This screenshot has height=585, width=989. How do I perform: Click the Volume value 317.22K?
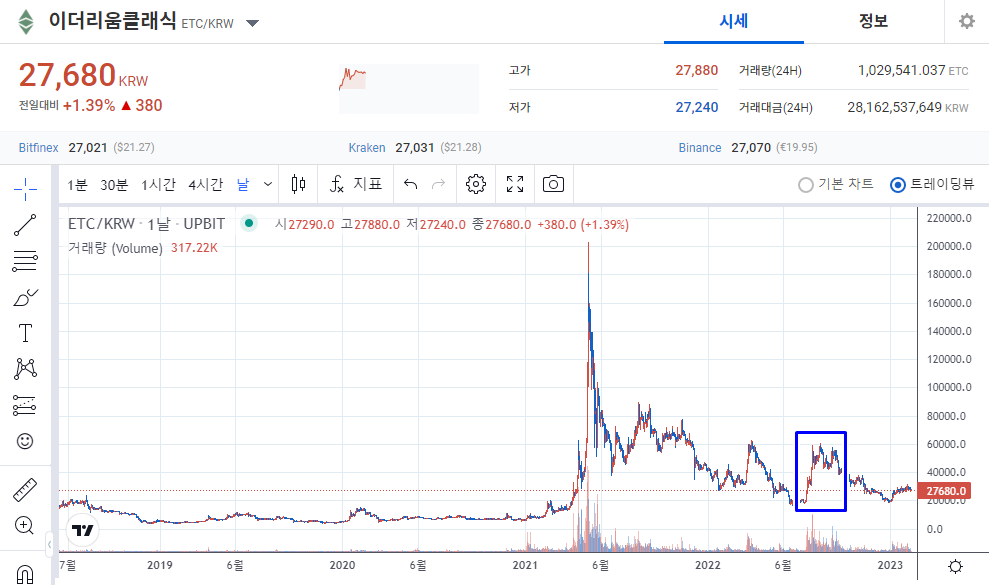[194, 248]
